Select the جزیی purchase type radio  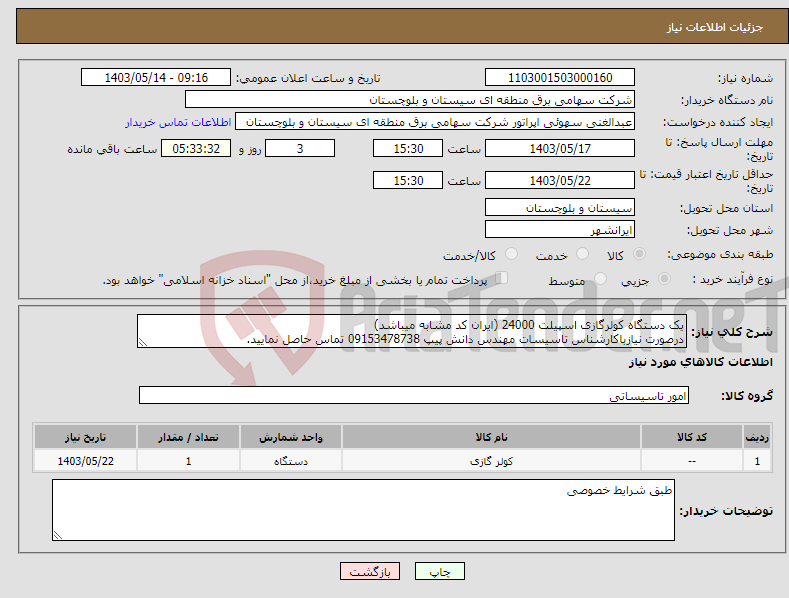click(x=664, y=278)
